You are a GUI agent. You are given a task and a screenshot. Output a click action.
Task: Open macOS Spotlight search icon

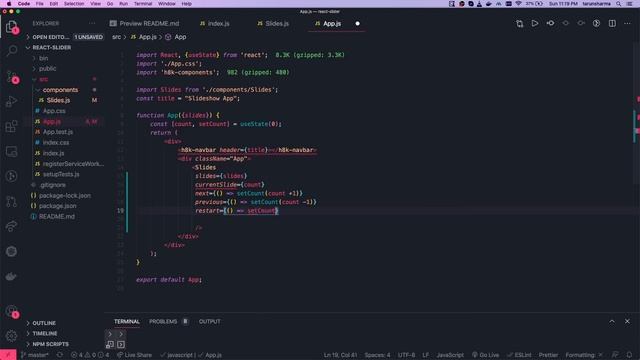pos(619,4)
